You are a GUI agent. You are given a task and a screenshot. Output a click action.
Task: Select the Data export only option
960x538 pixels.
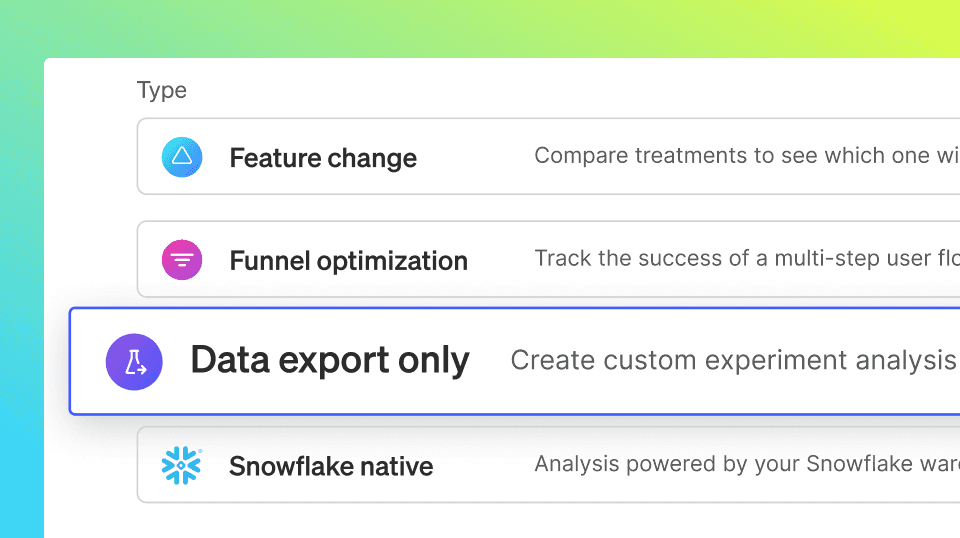pyautogui.click(x=514, y=361)
